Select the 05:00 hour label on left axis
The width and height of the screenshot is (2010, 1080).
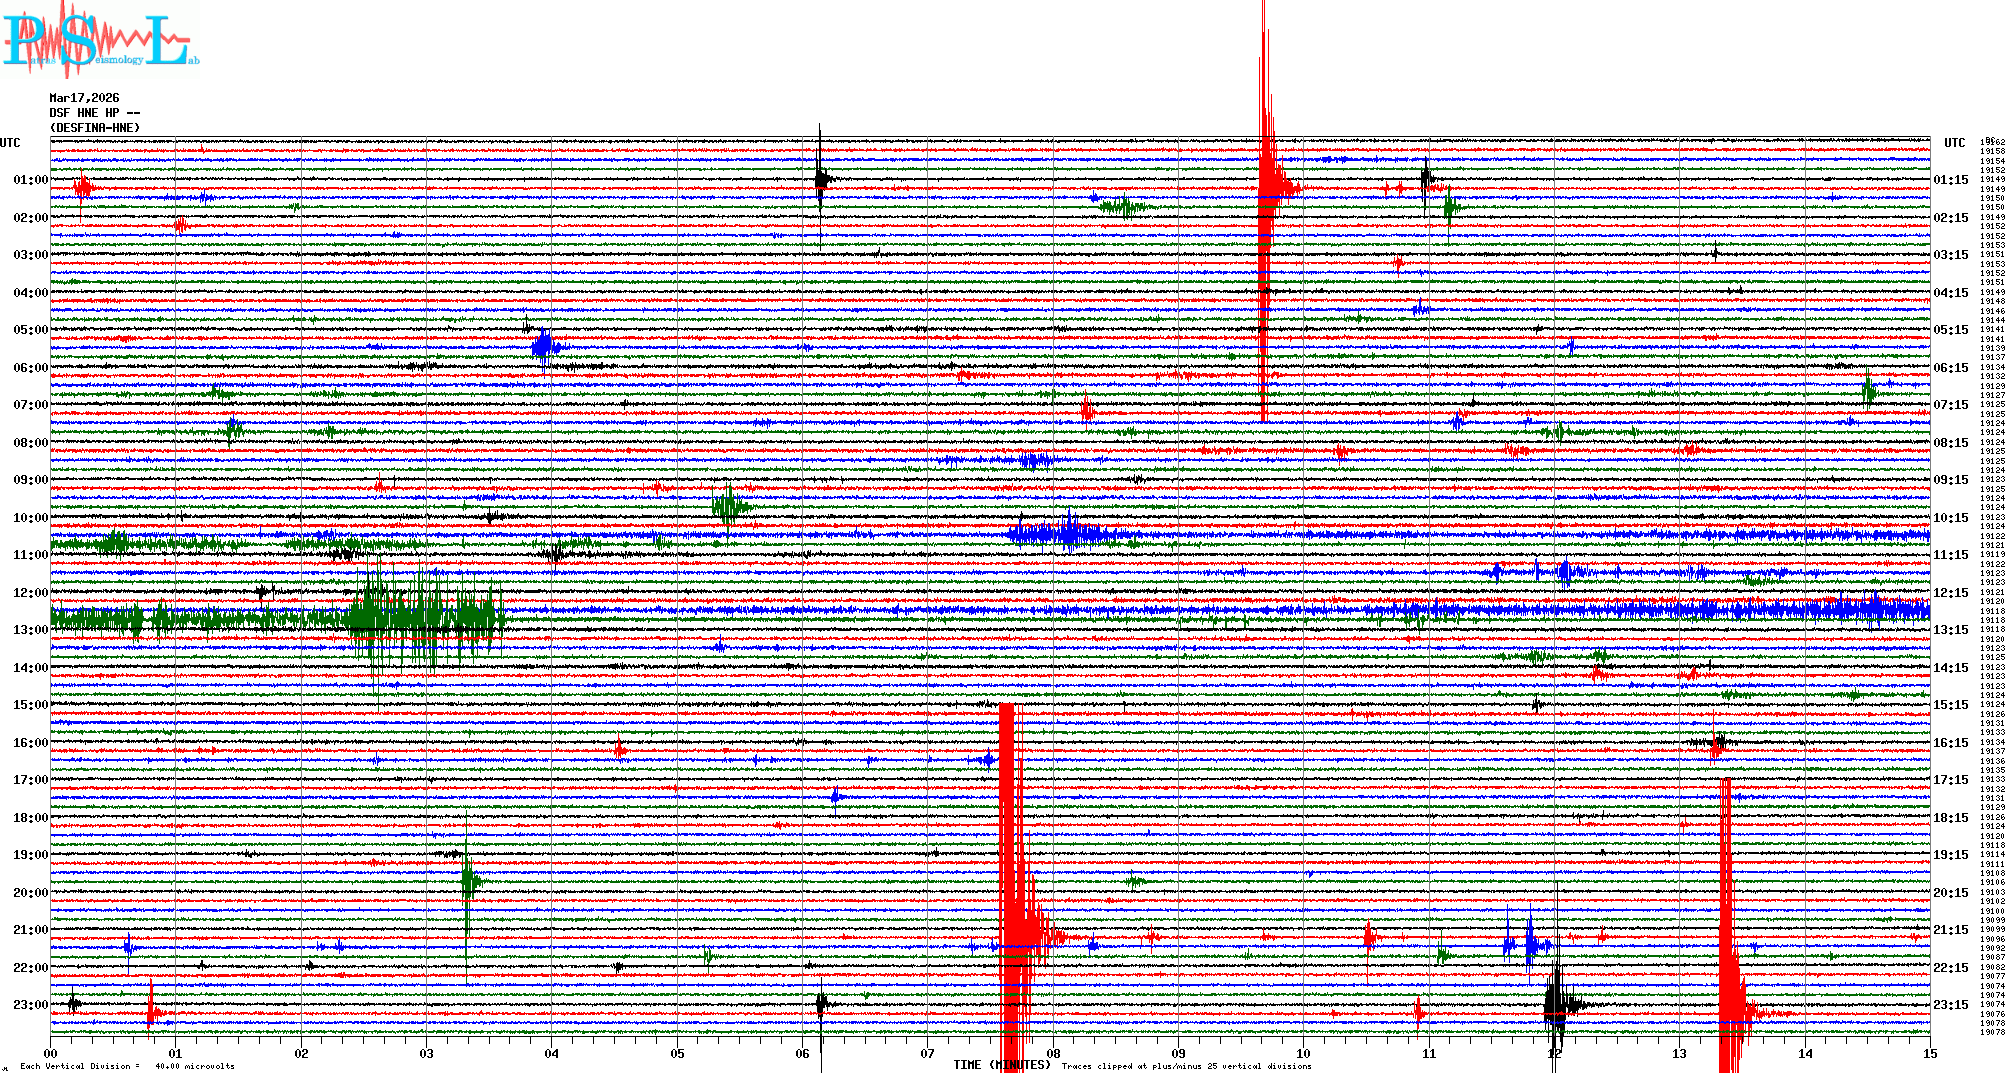[30, 330]
